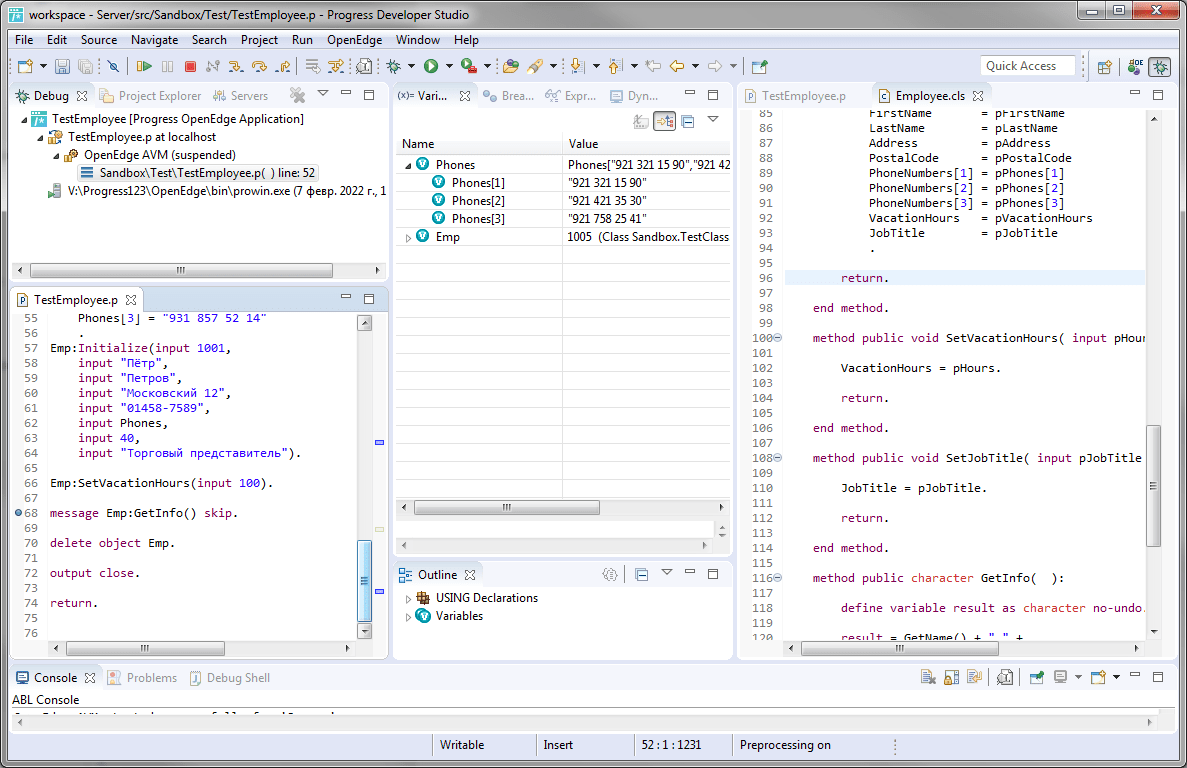Viewport: 1187px width, 768px height.
Task: Open the Navigate menu
Action: click(154, 40)
